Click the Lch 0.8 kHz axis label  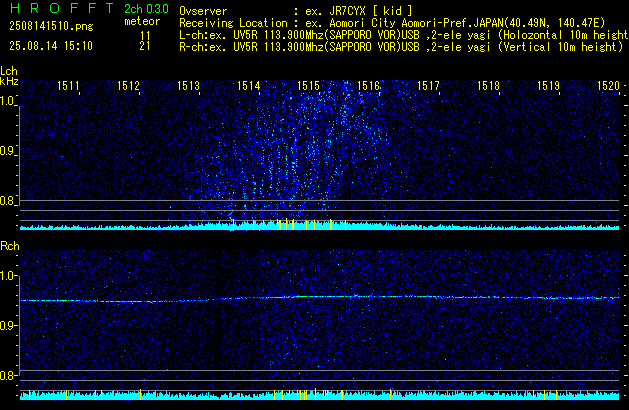pos(8,201)
